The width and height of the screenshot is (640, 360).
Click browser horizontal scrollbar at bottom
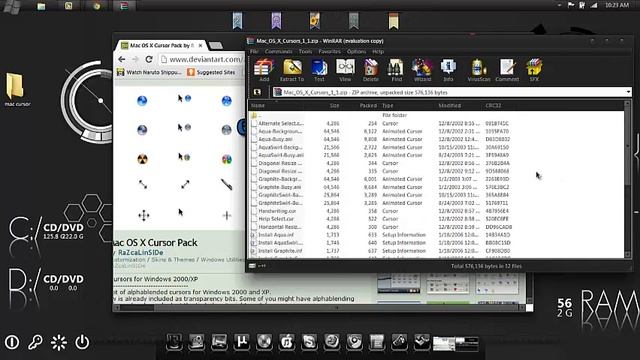[x=318, y=308]
